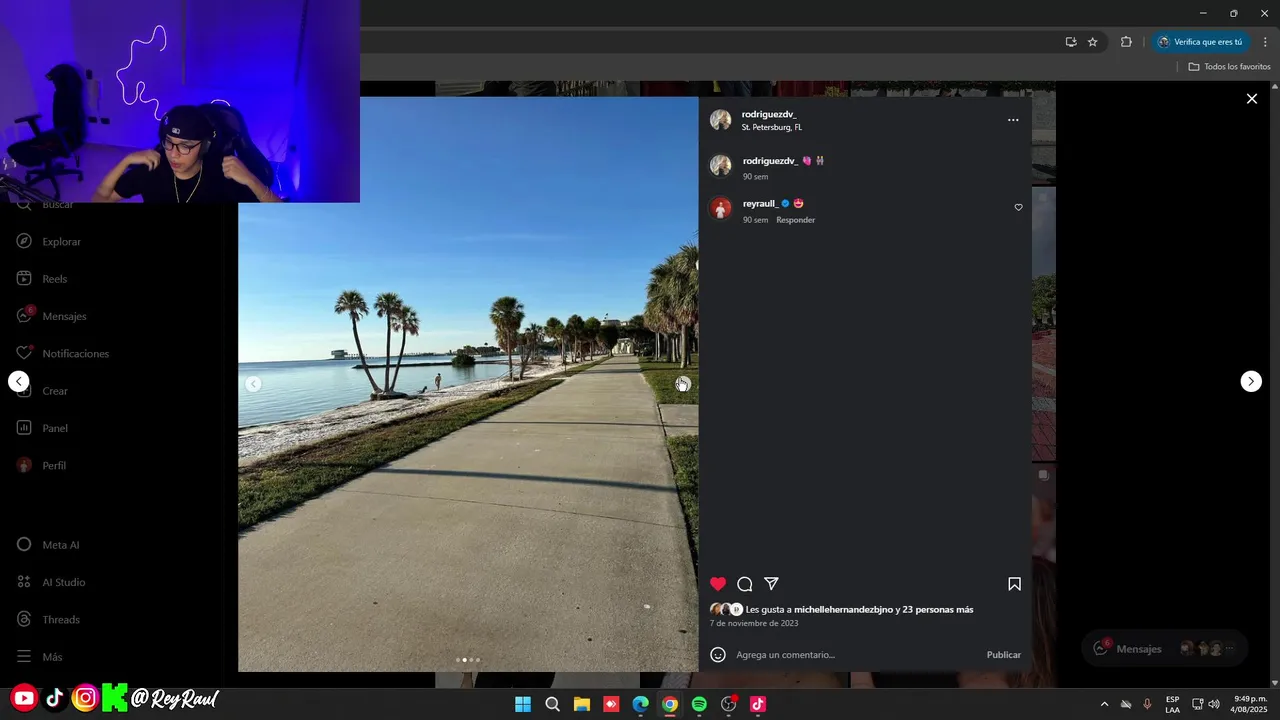The height and width of the screenshot is (720, 1280).
Task: Open Perfil in the Instagram sidebar
Action: (43, 466)
